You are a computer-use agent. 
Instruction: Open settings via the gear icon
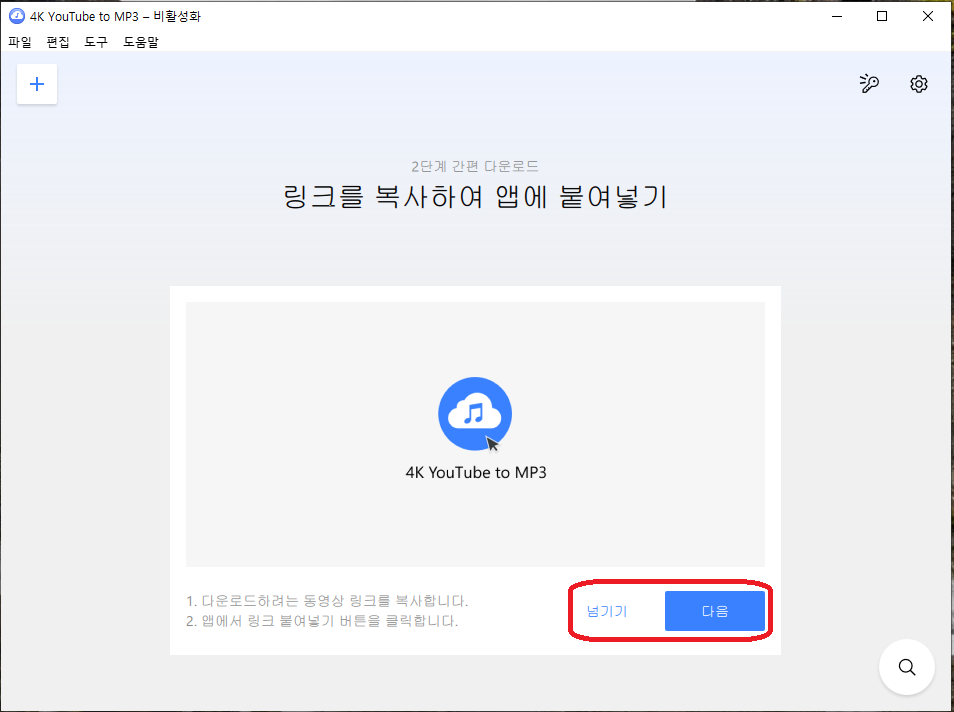[919, 83]
